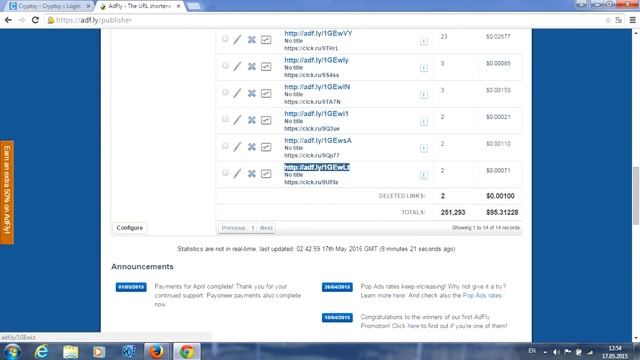This screenshot has width=640, height=360.
Task: Edit the 1GEwVY link with the pencil
Action: (237, 40)
